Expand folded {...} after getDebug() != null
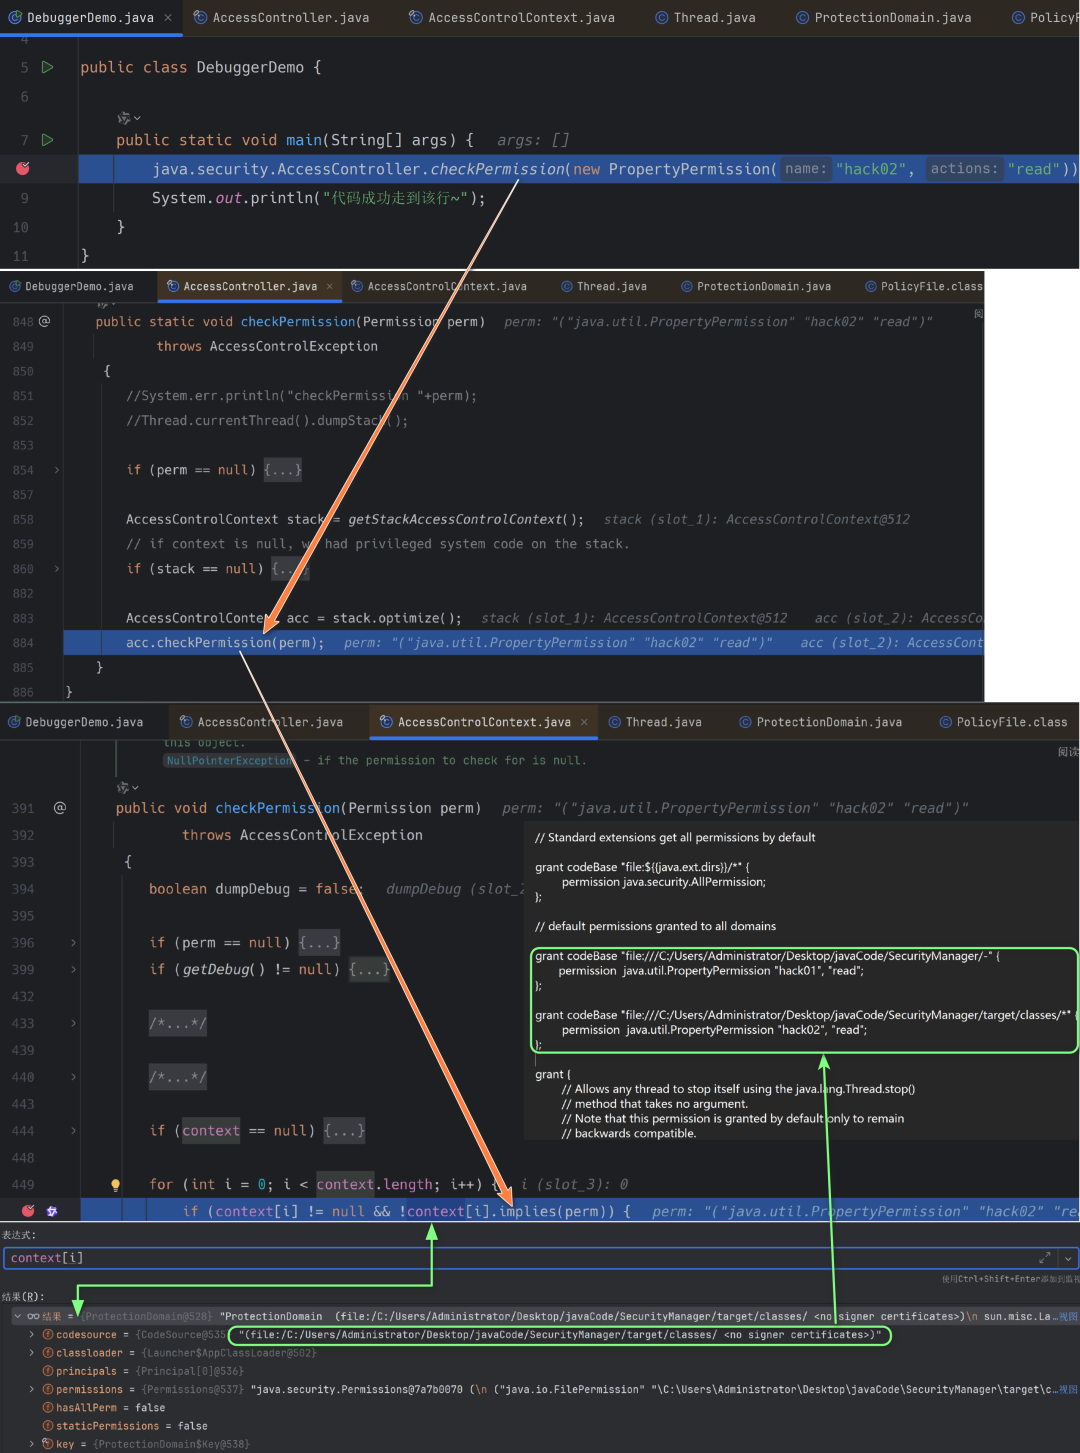The height and width of the screenshot is (1453, 1080). (369, 970)
